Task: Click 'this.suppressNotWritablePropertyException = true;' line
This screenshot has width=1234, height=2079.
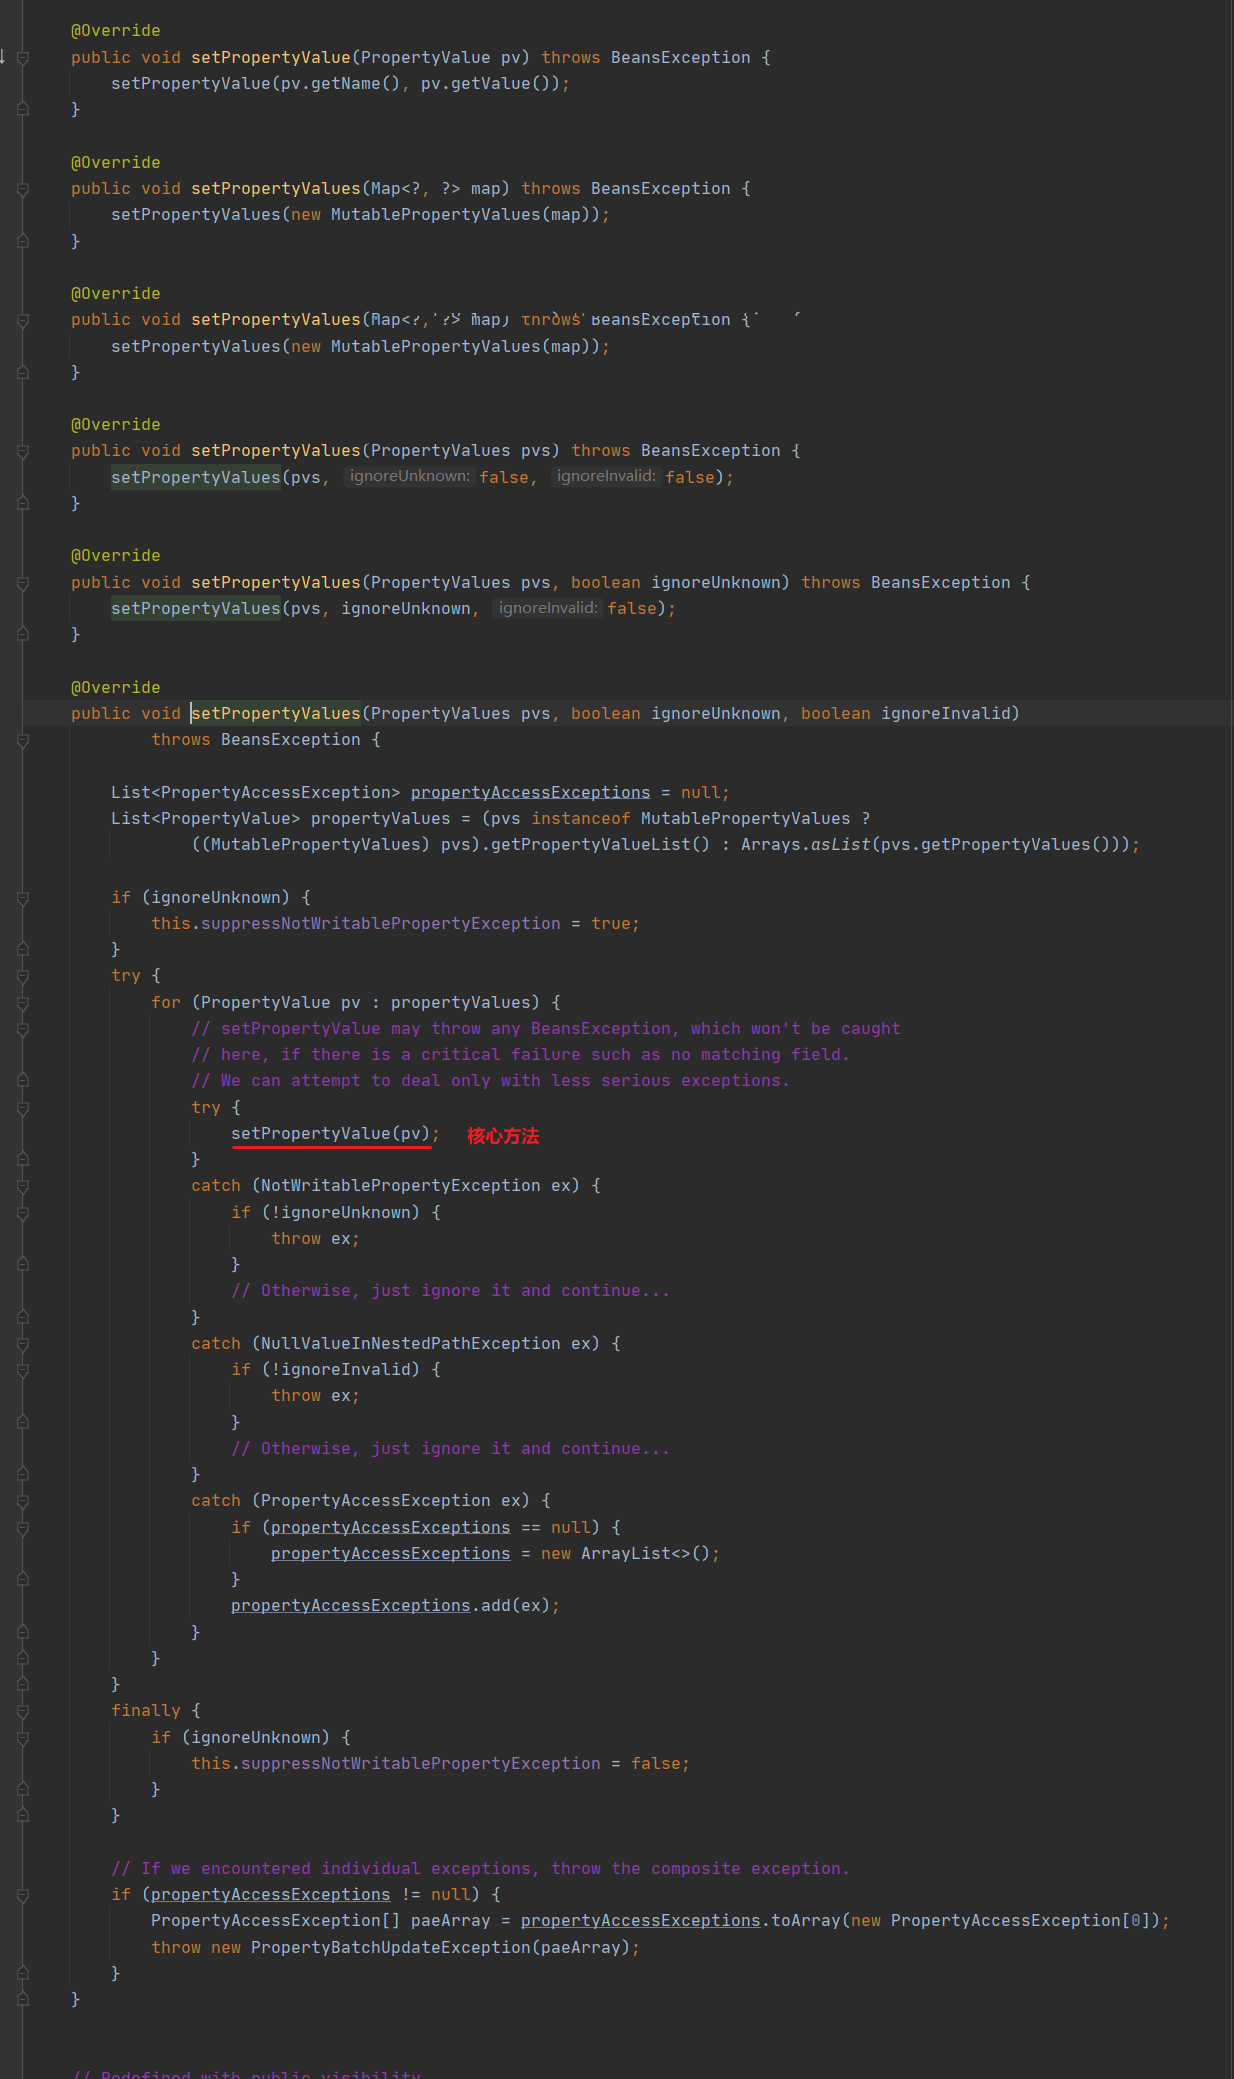Action: click(x=395, y=924)
